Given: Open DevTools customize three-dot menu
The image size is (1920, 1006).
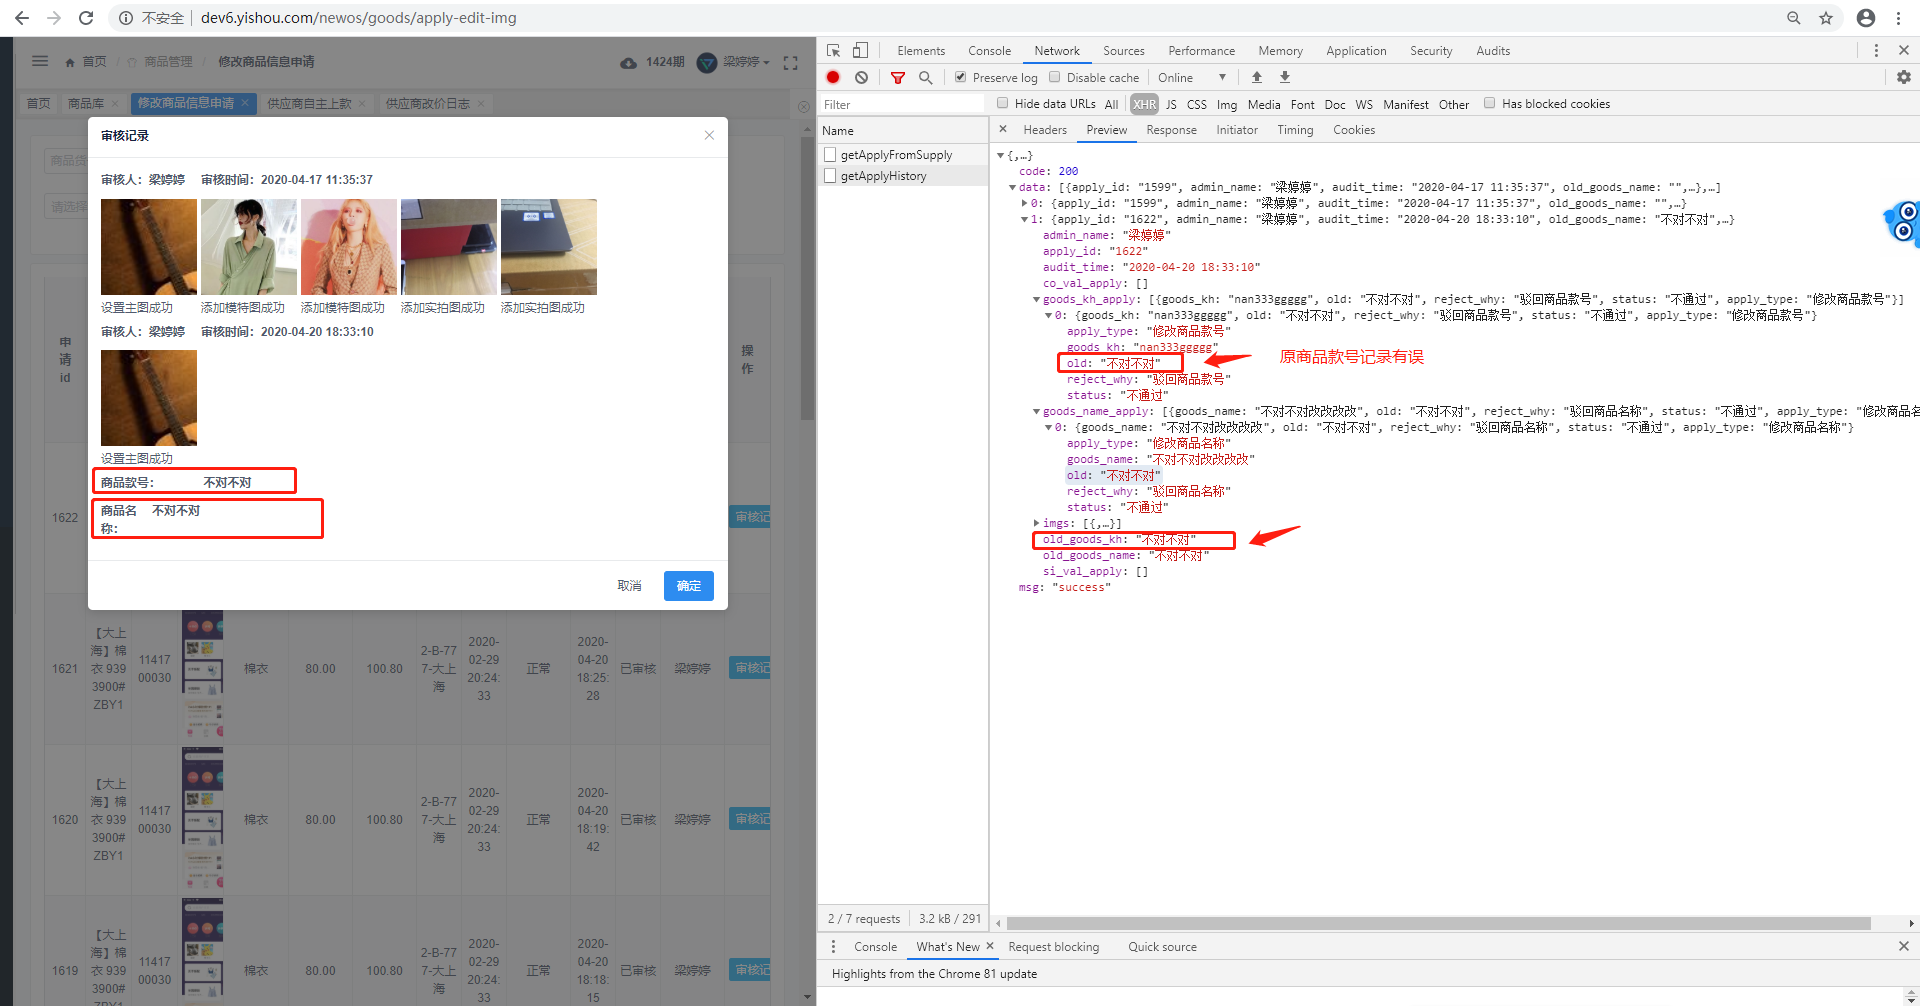Looking at the screenshot, I should tap(1876, 50).
